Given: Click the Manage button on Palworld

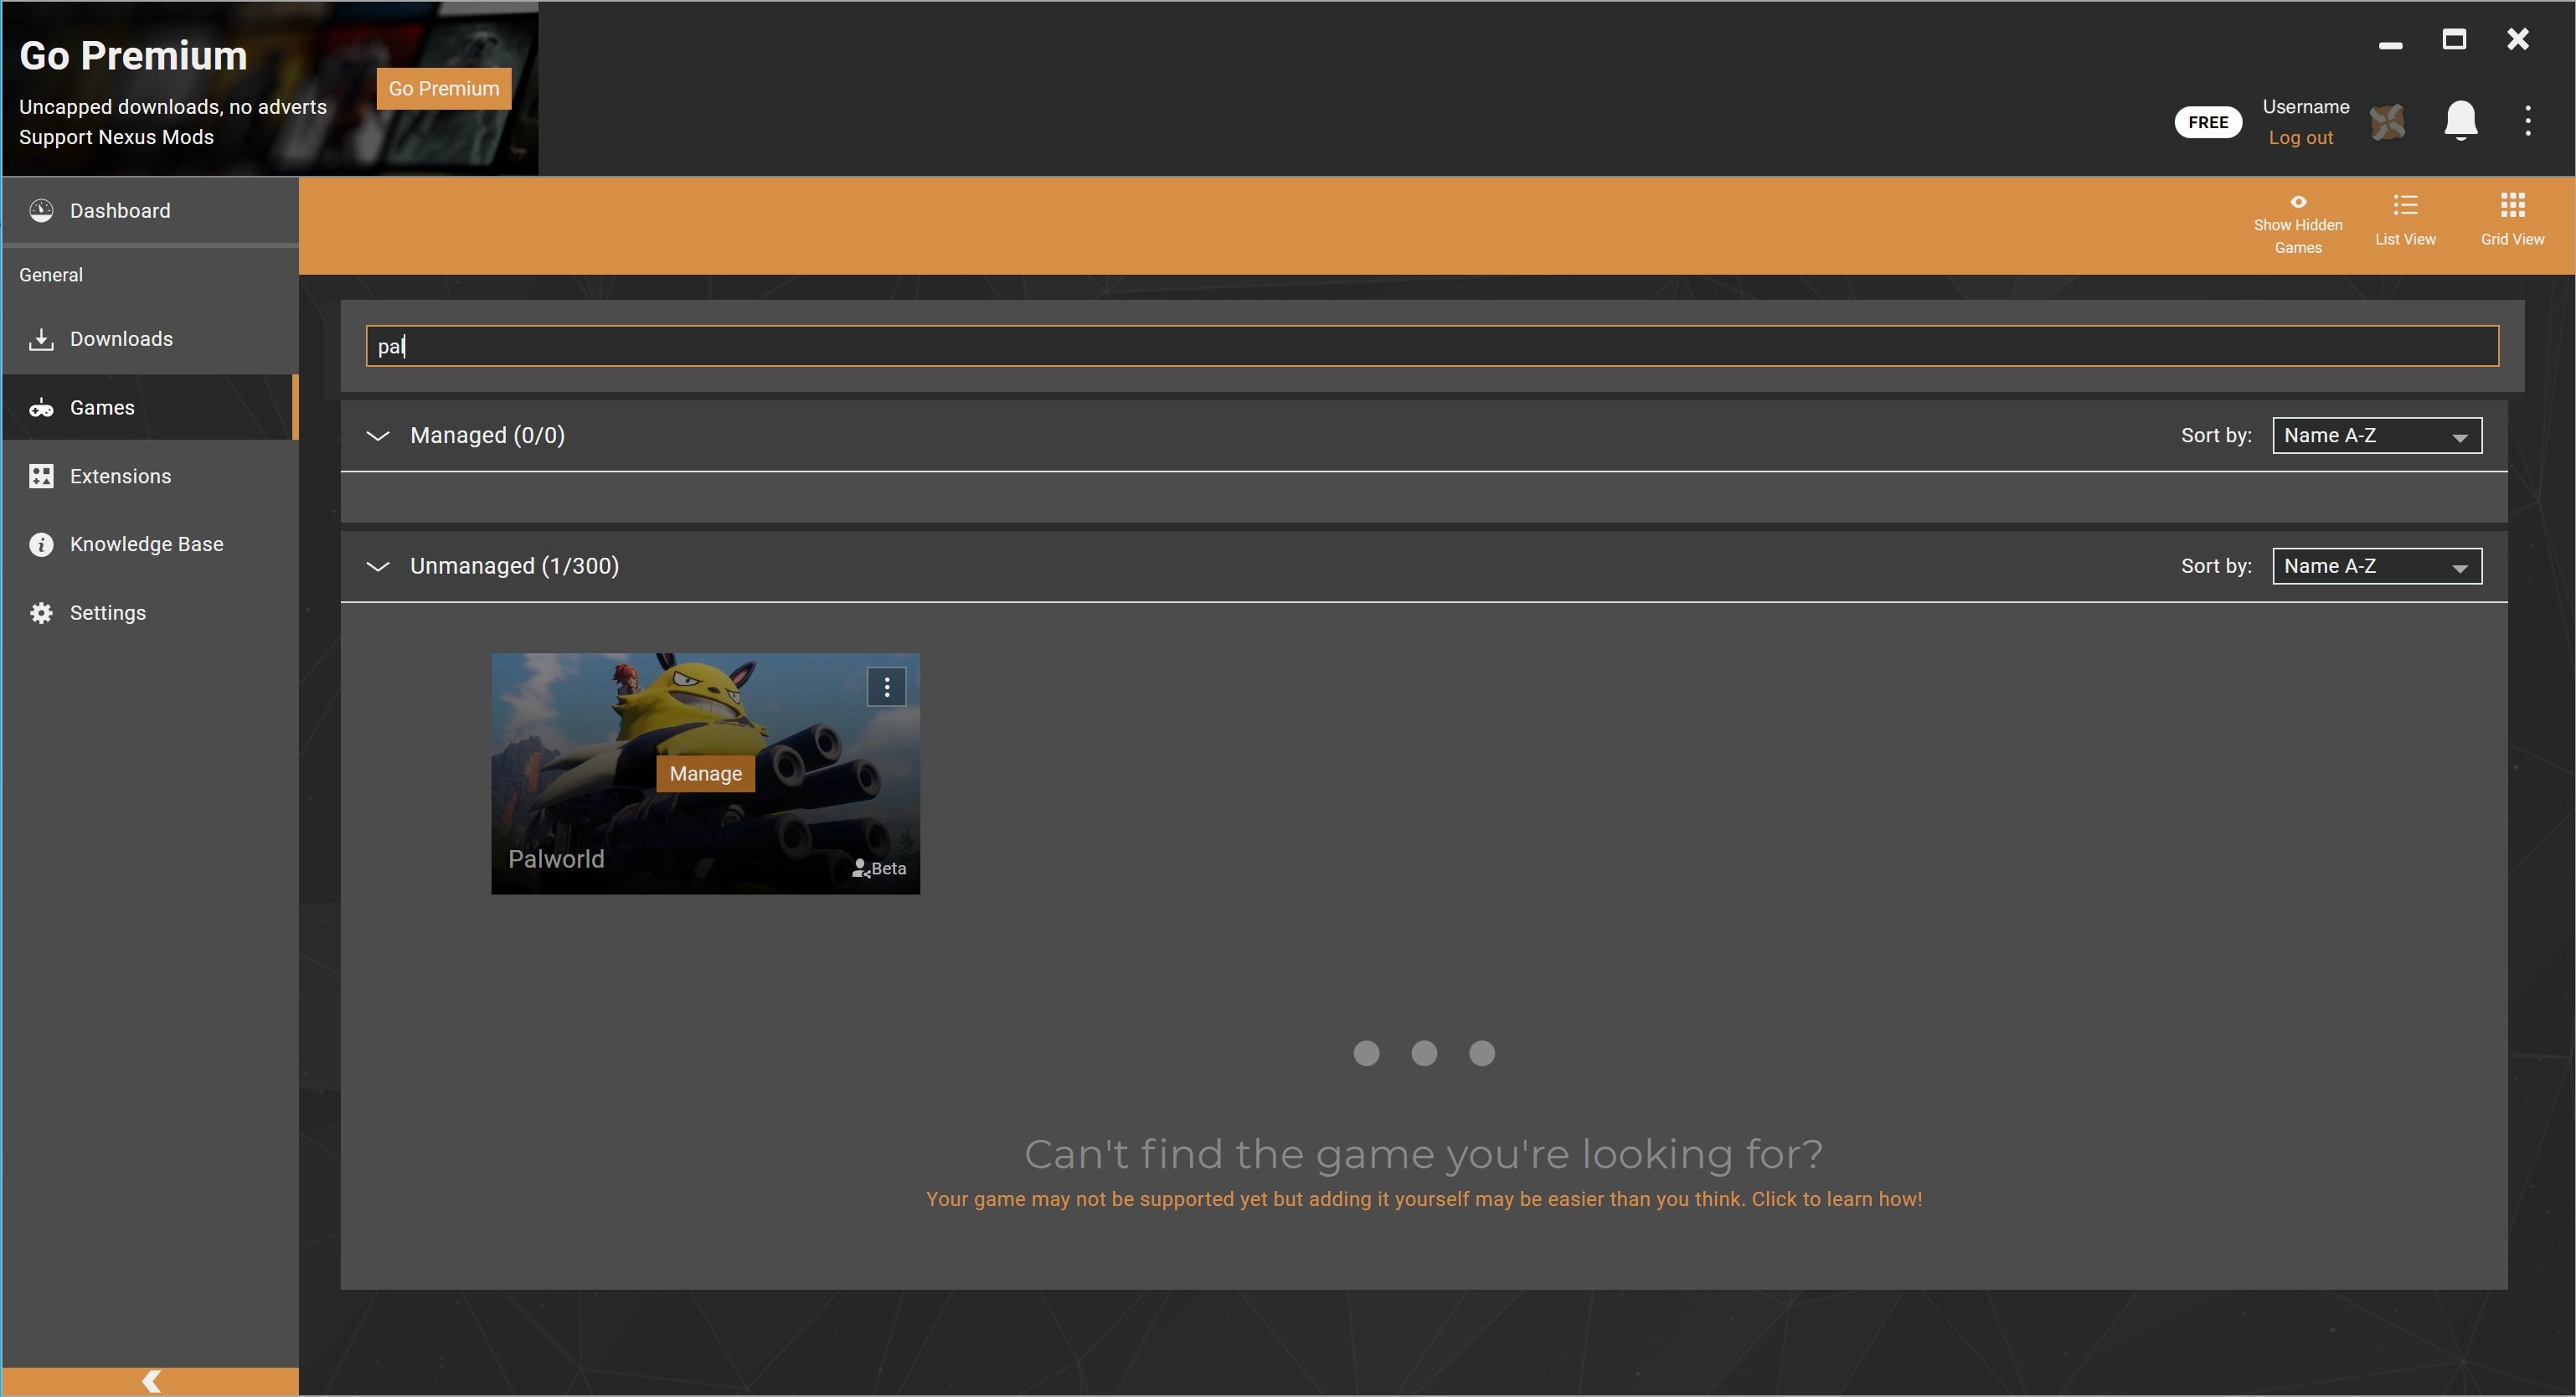Looking at the screenshot, I should (x=705, y=774).
